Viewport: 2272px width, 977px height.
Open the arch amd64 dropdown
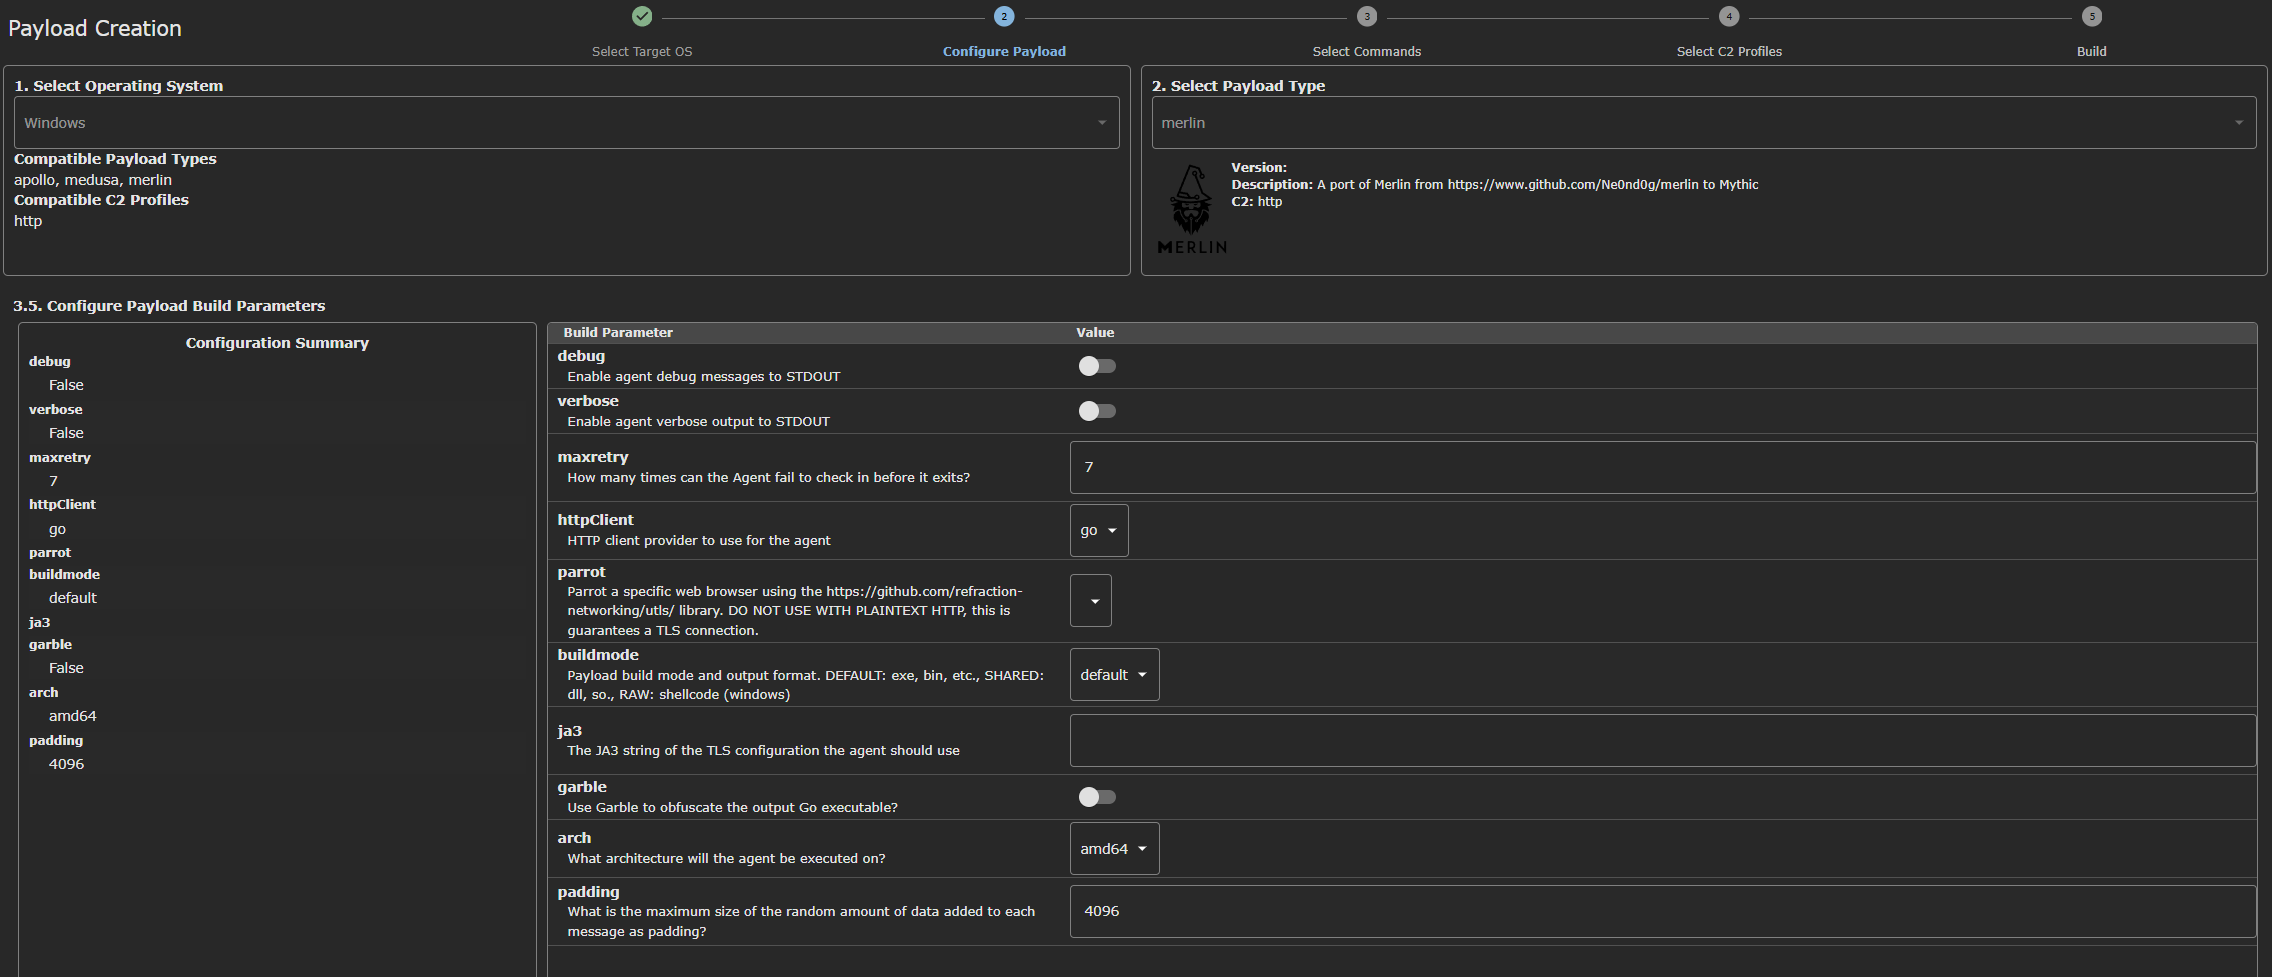pos(1114,849)
